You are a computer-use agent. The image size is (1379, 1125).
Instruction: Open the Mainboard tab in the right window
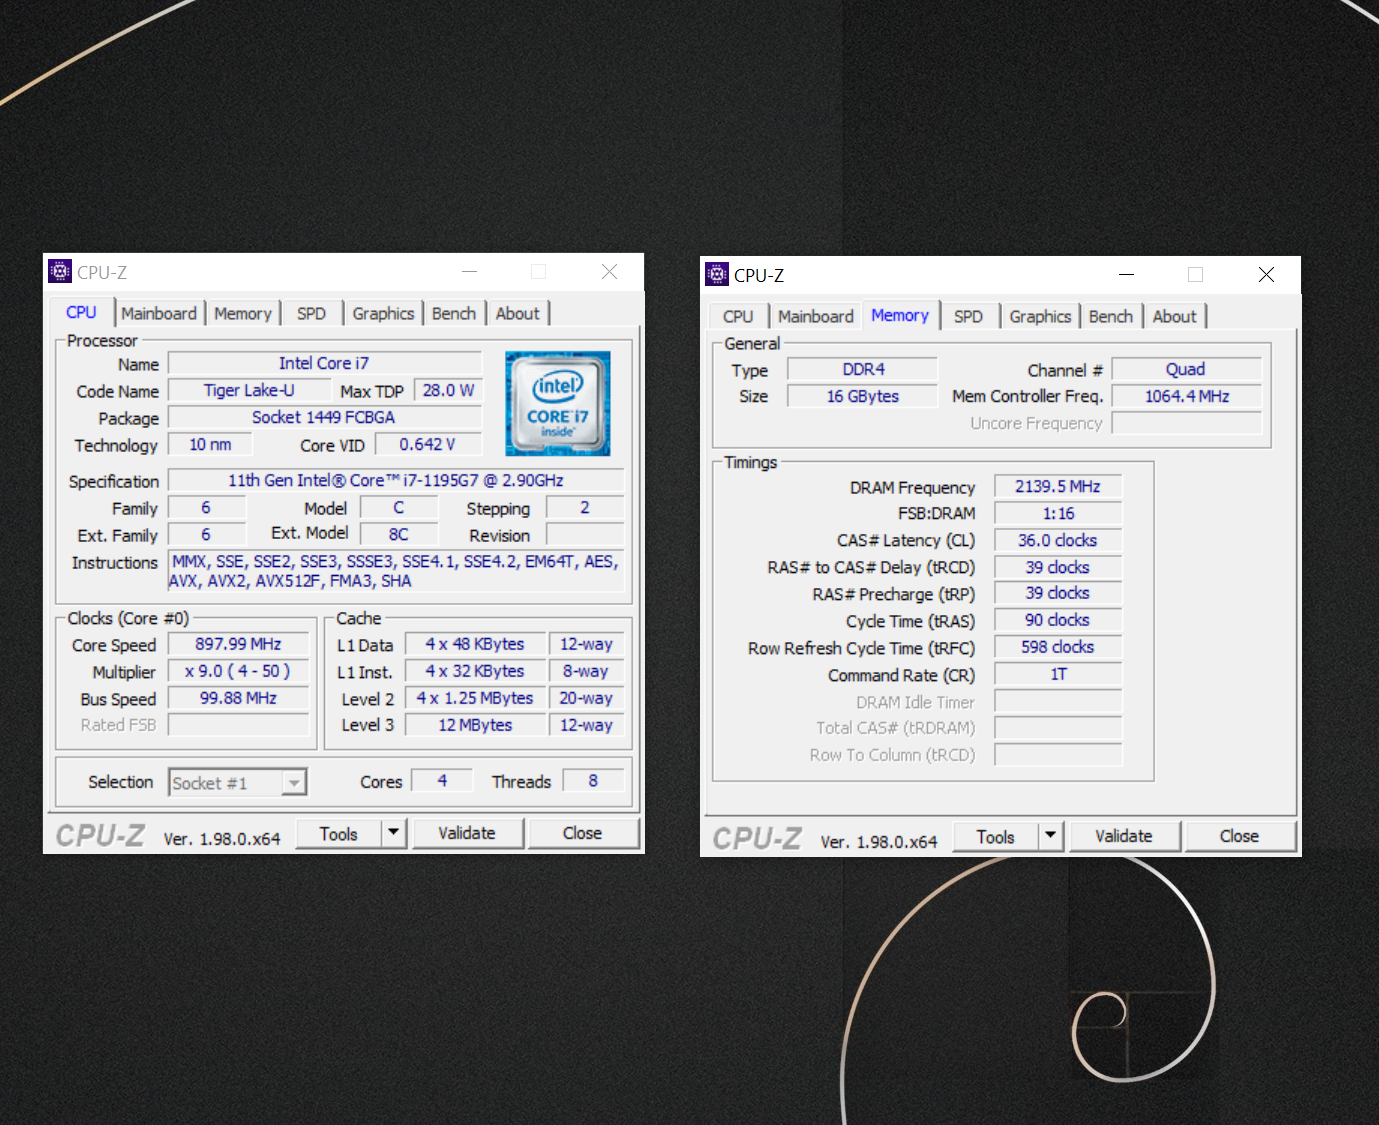click(x=816, y=316)
